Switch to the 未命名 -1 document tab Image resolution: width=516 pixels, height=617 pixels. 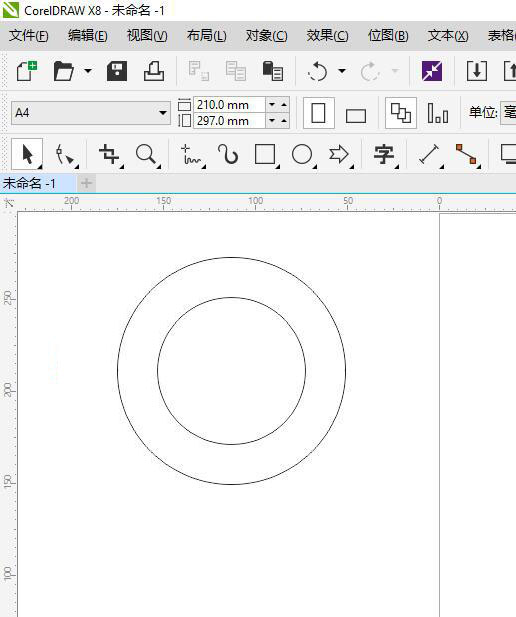38,183
